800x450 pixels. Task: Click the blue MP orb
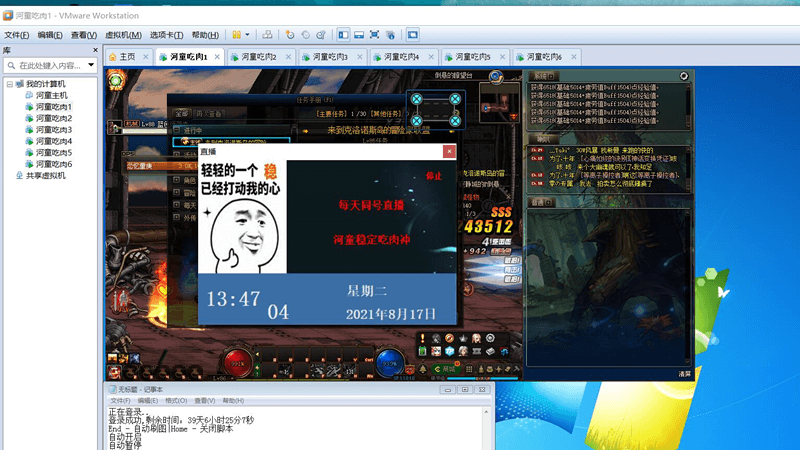coord(390,363)
